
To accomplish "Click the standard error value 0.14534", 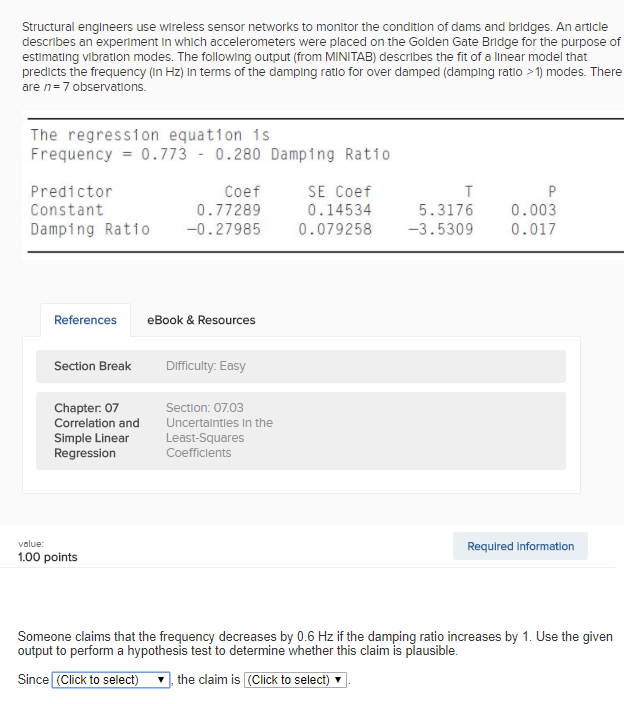I will 339,210.
